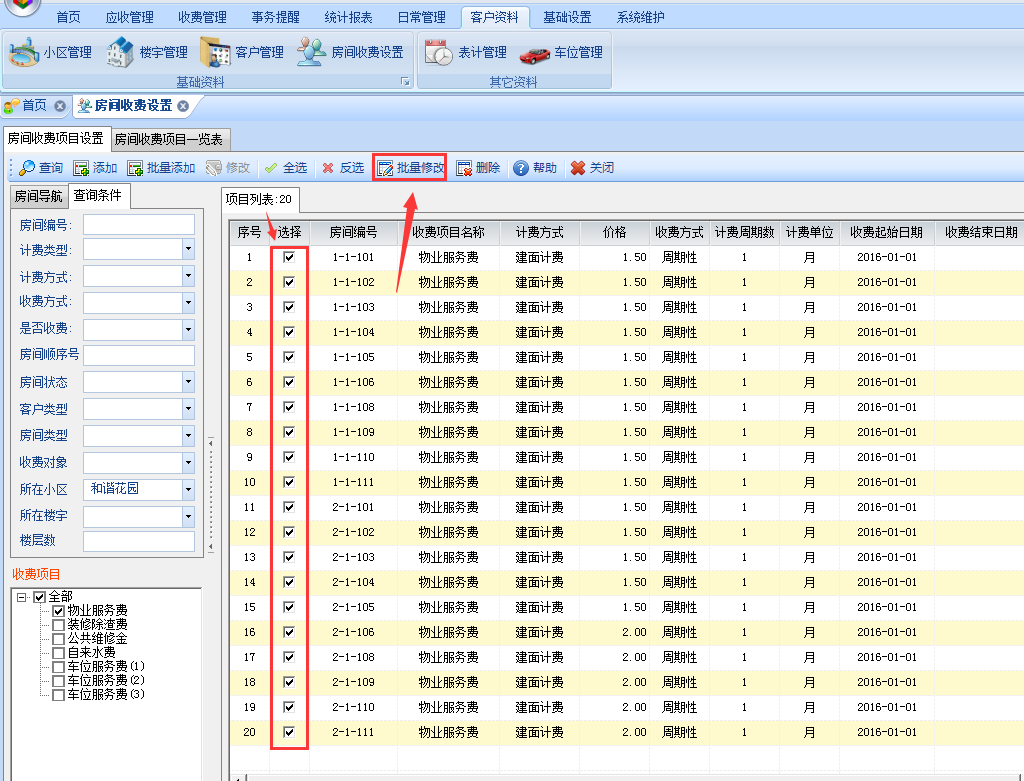Open the 所在小区 dropdown showing 和谐花园
Image resolution: width=1024 pixels, height=781 pixels.
pyautogui.click(x=188, y=489)
